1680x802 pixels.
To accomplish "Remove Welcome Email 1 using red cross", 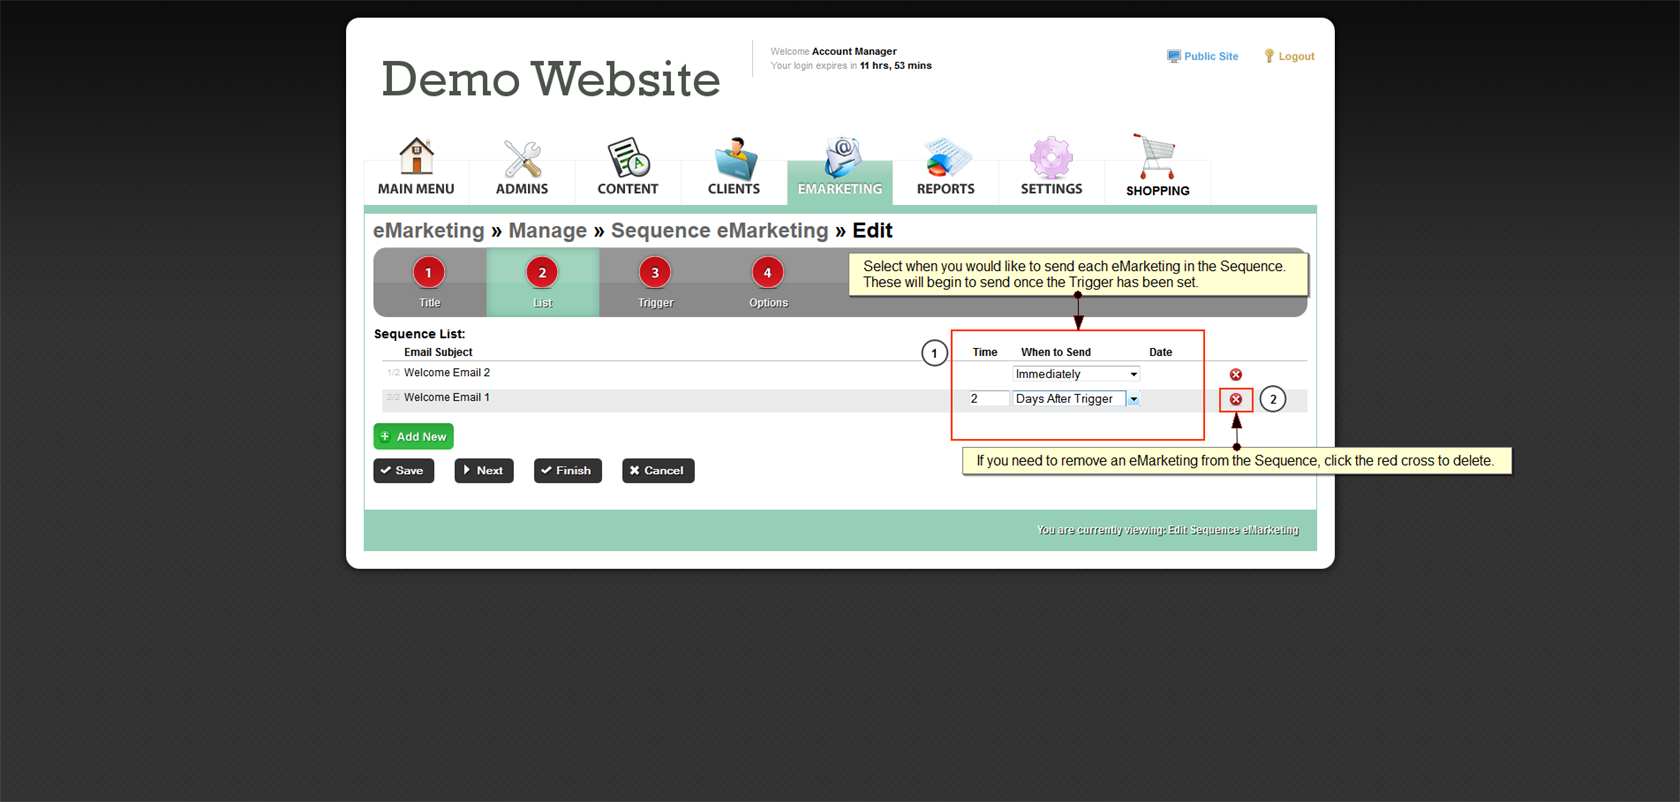I will pyautogui.click(x=1236, y=399).
